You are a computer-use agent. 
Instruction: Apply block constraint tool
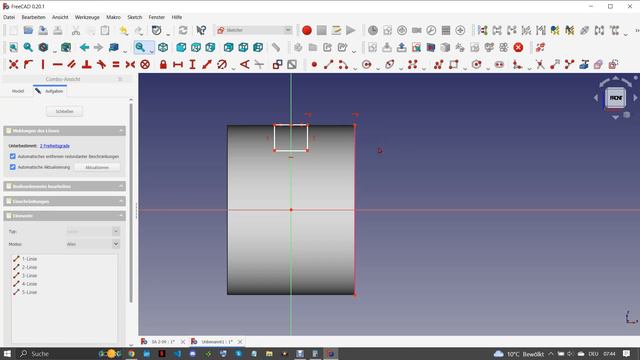(145, 64)
